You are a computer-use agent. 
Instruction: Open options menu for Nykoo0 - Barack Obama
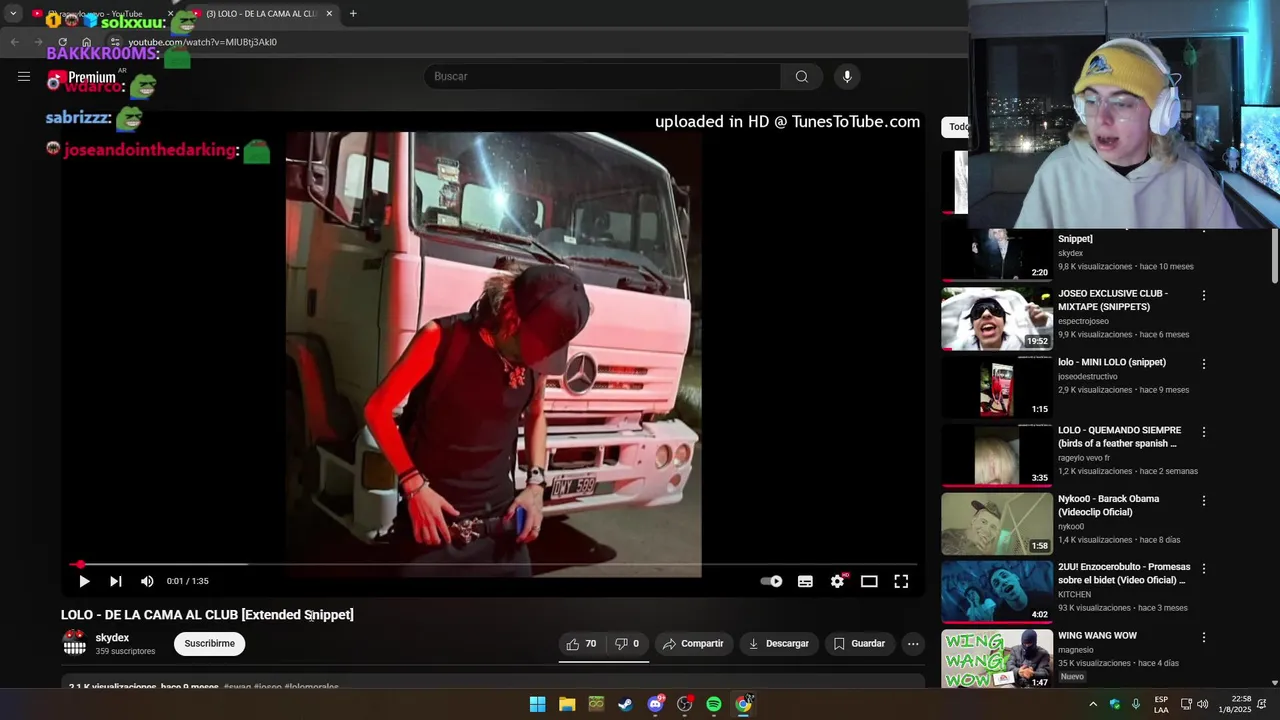(1204, 500)
